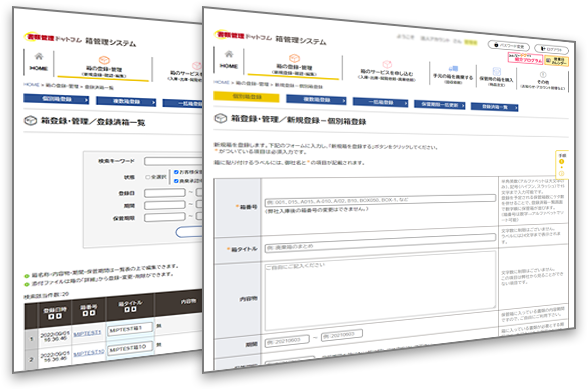Click 検索キーワード field in back window
The height and width of the screenshot is (389, 588).
click(x=173, y=162)
